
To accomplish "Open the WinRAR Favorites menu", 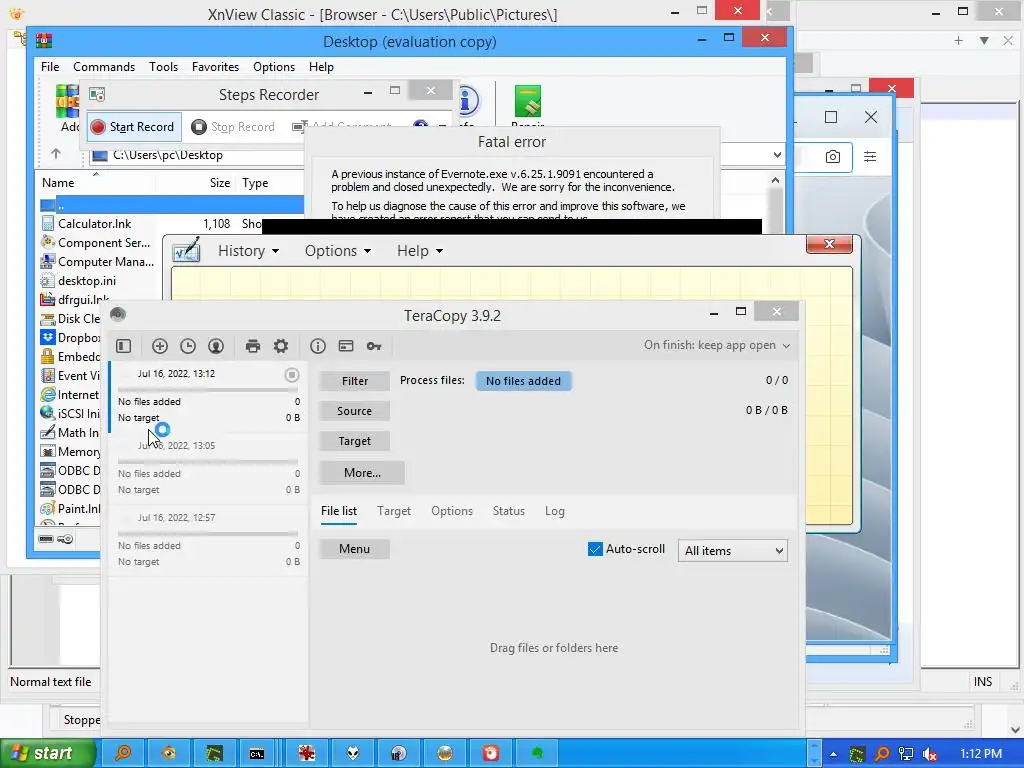I will point(216,67).
